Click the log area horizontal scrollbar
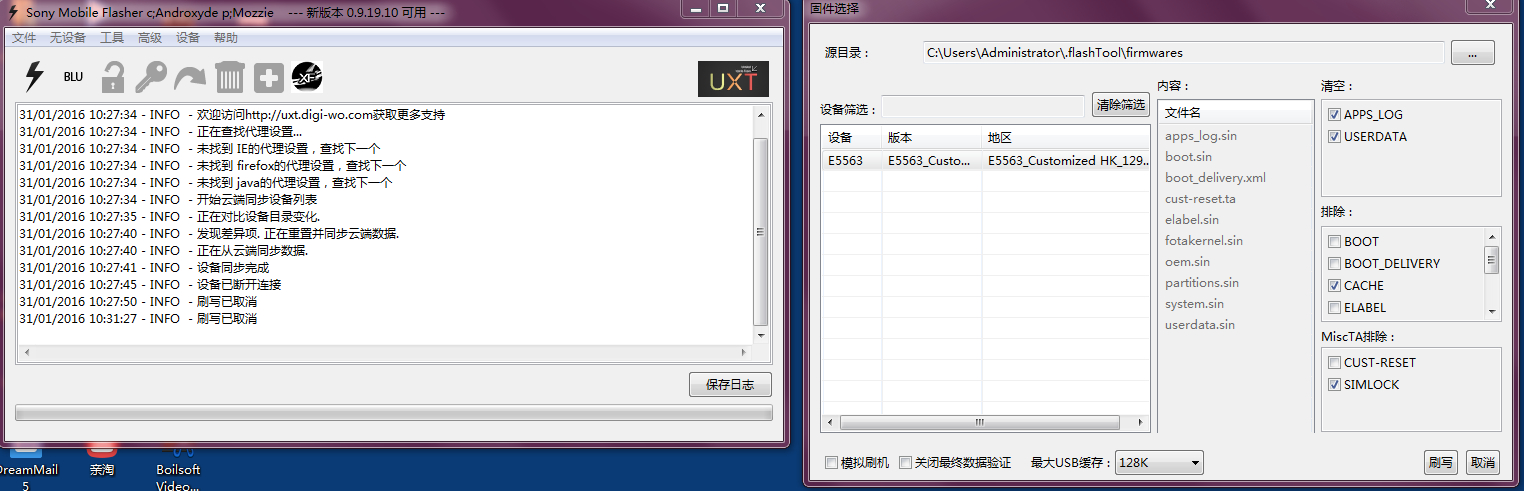 click(x=385, y=352)
